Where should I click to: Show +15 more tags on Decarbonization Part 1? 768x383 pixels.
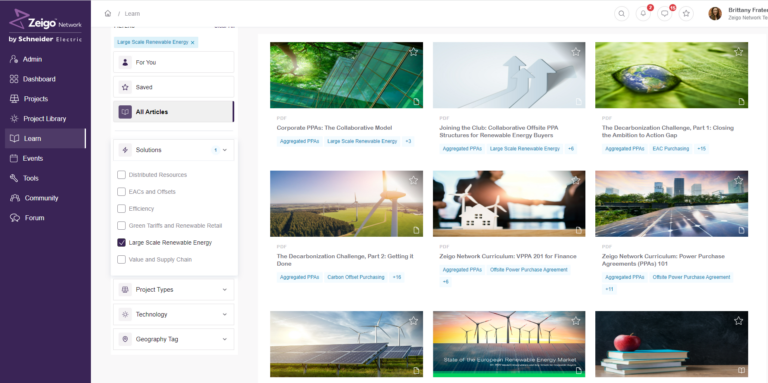click(x=701, y=149)
